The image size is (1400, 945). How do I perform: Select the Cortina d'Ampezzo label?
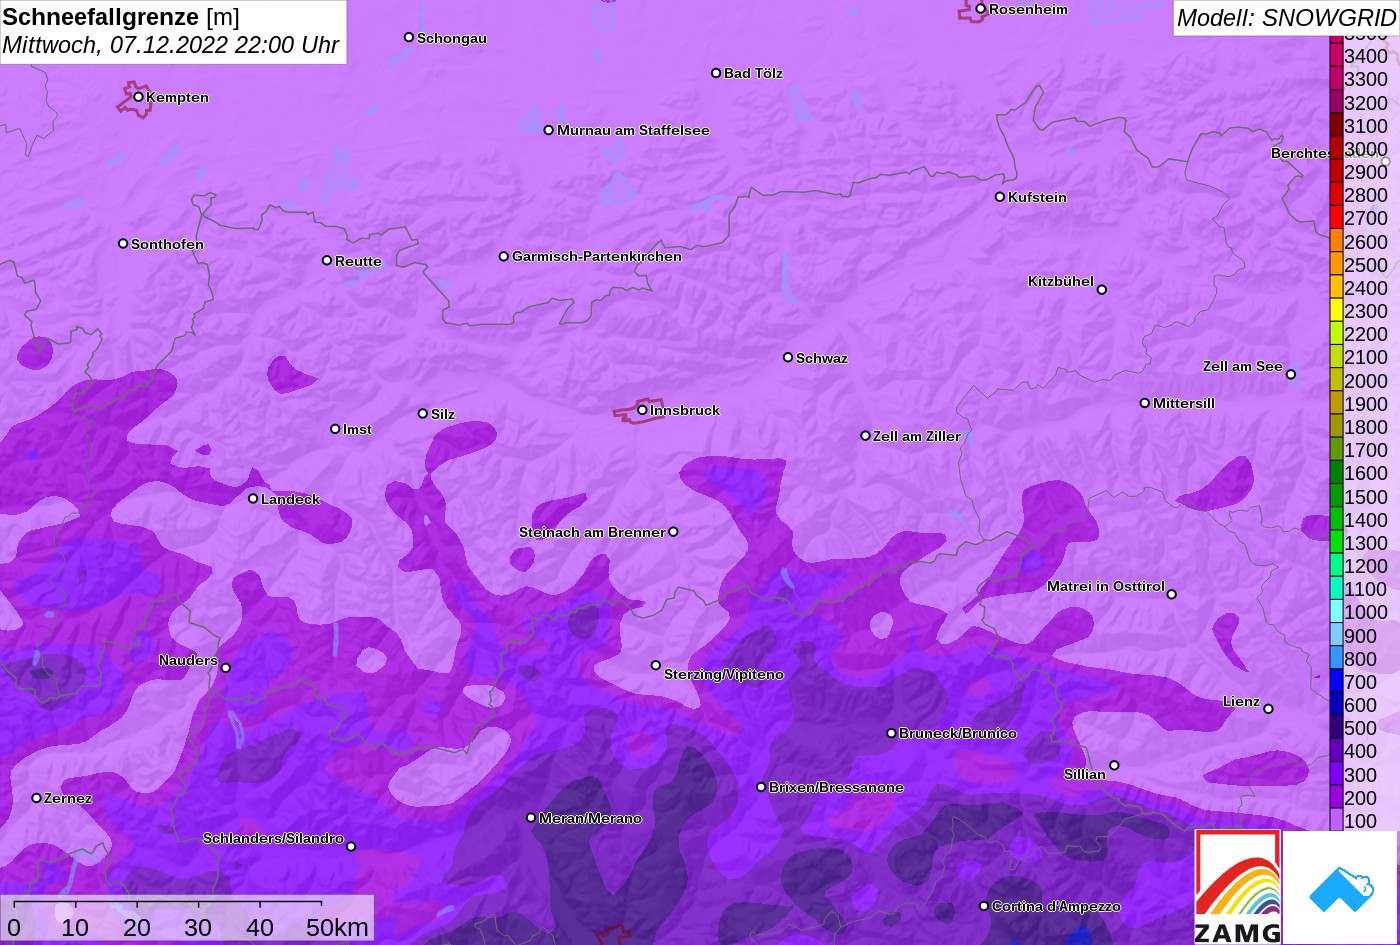[1056, 906]
